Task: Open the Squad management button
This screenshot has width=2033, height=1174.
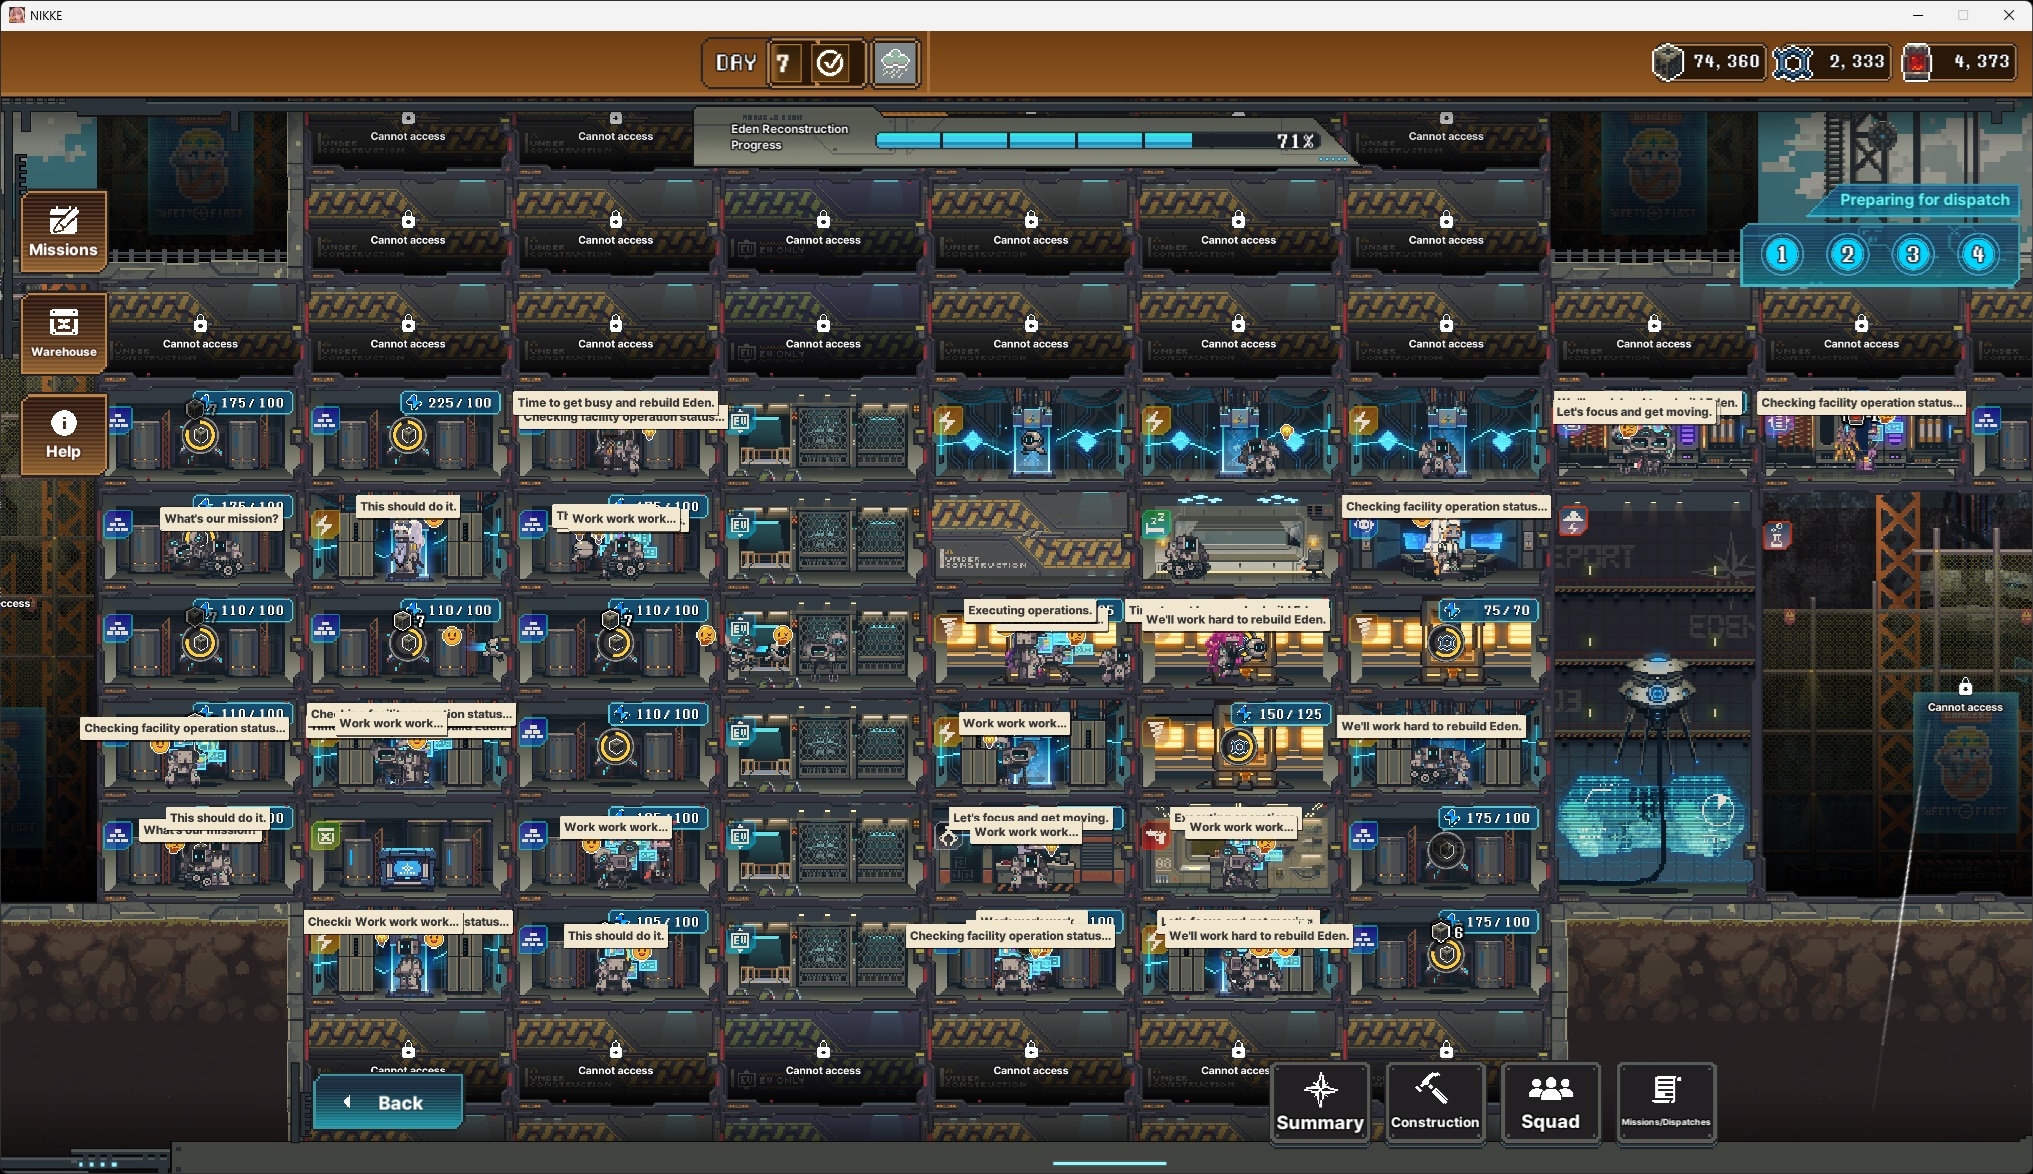Action: [1550, 1102]
